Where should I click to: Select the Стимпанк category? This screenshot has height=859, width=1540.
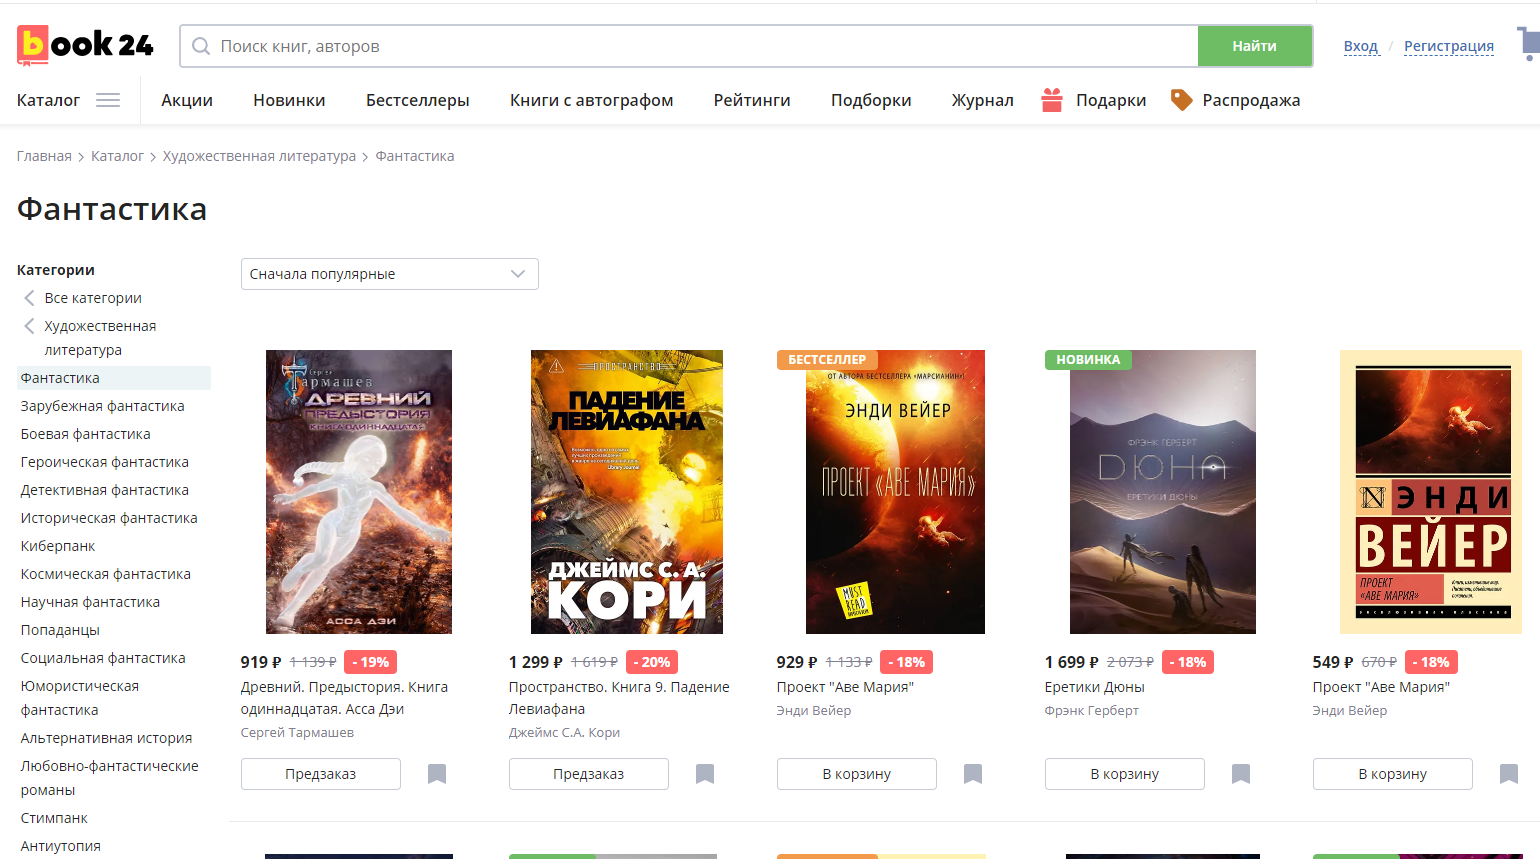pos(54,818)
